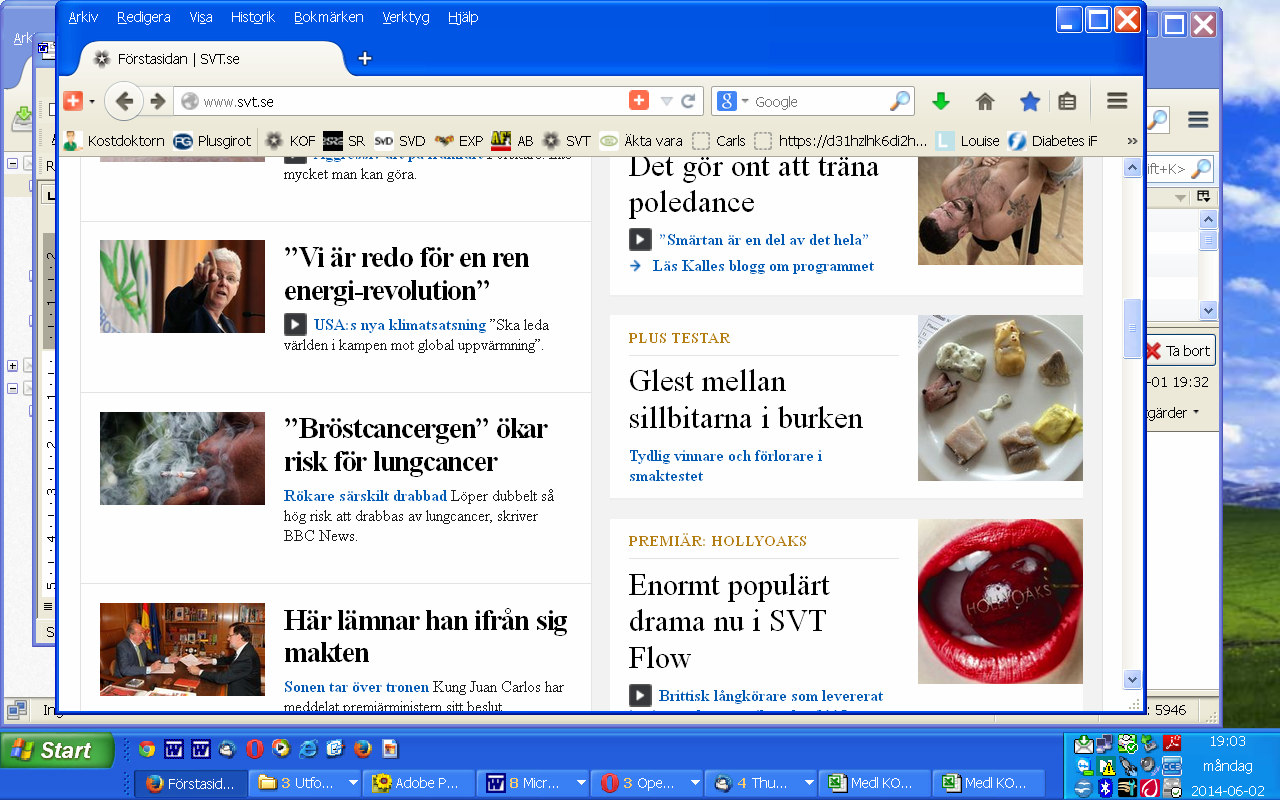Show bookmarks list icon

[1067, 101]
